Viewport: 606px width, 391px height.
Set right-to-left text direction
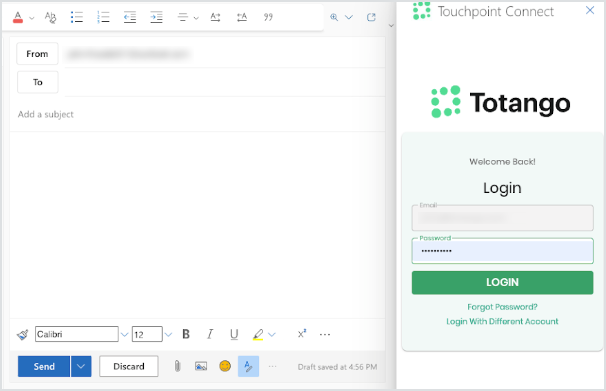click(242, 17)
